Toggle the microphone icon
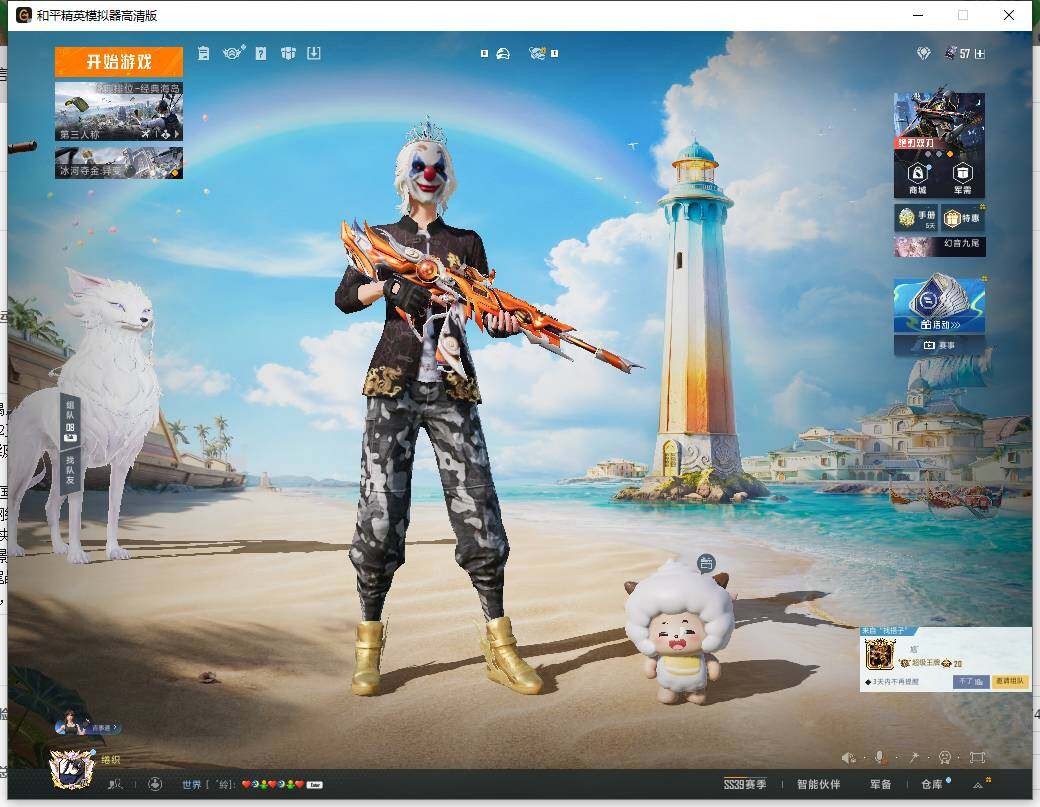Screen dimensions: 1040x807 click(880, 757)
